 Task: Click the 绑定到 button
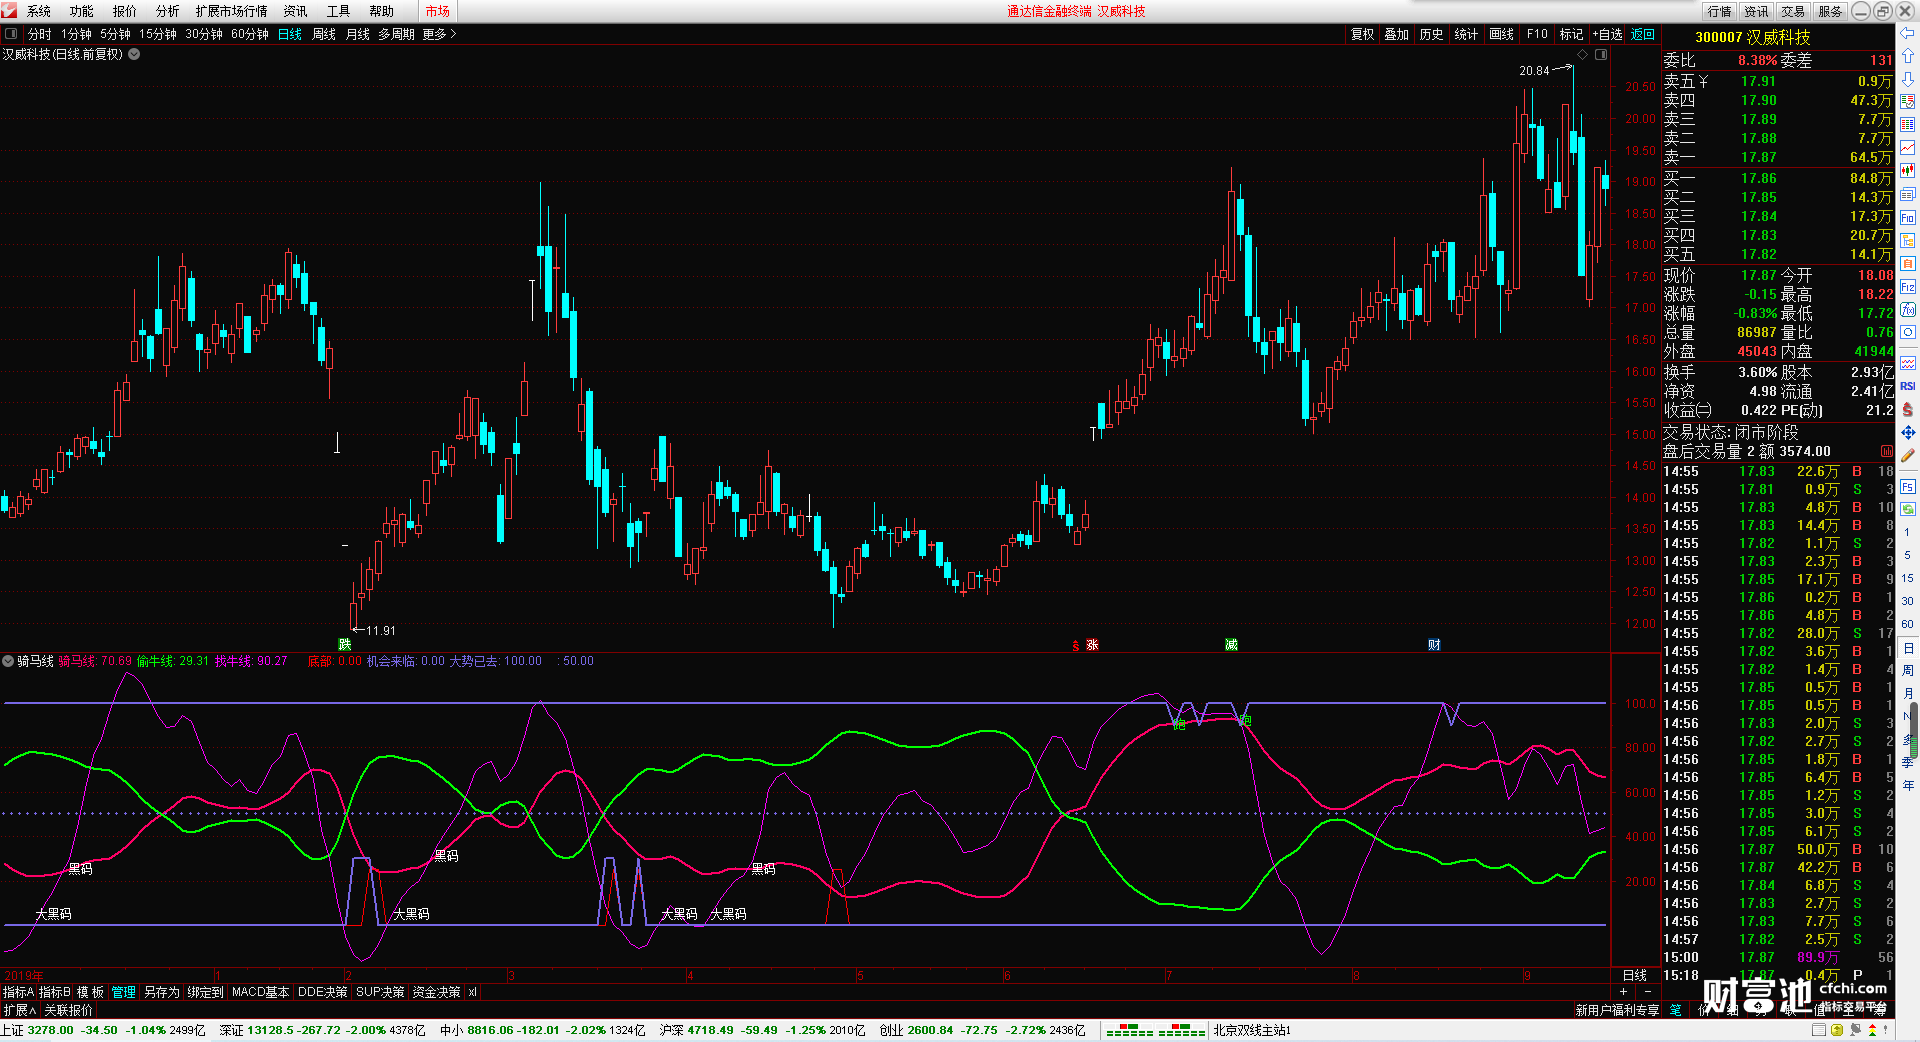(x=205, y=992)
